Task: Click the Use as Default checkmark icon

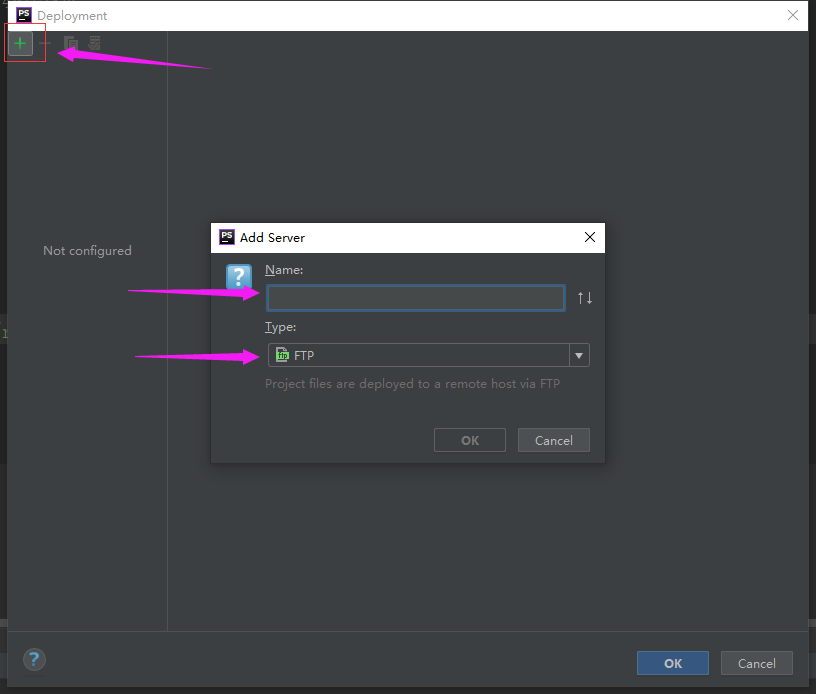Action: tap(95, 43)
